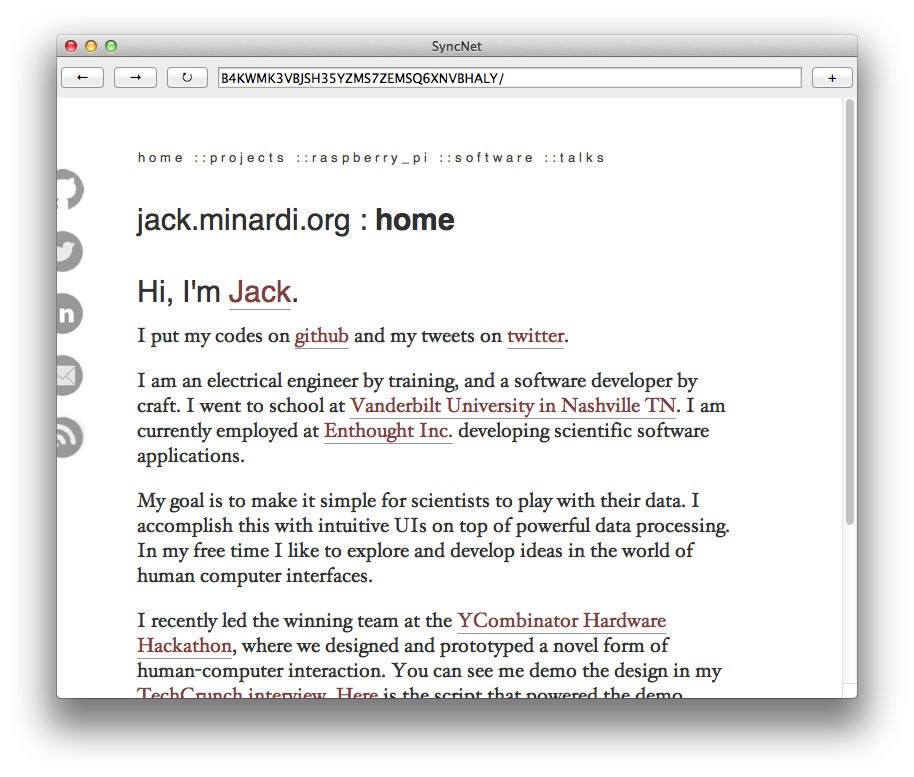Open the GitHub sidebar icon

point(67,190)
